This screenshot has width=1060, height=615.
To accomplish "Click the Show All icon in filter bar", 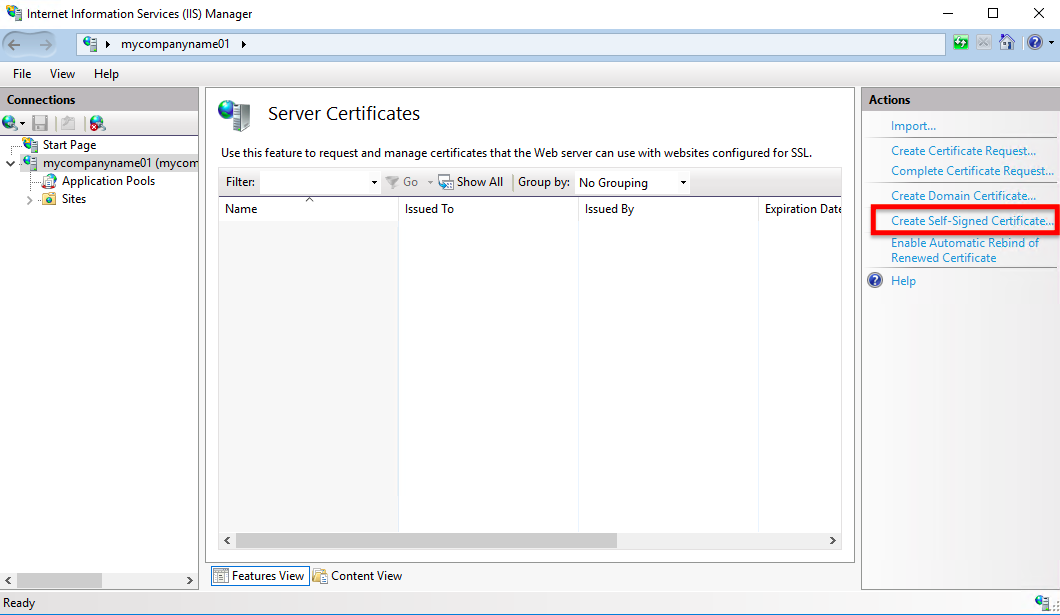I will (x=445, y=182).
